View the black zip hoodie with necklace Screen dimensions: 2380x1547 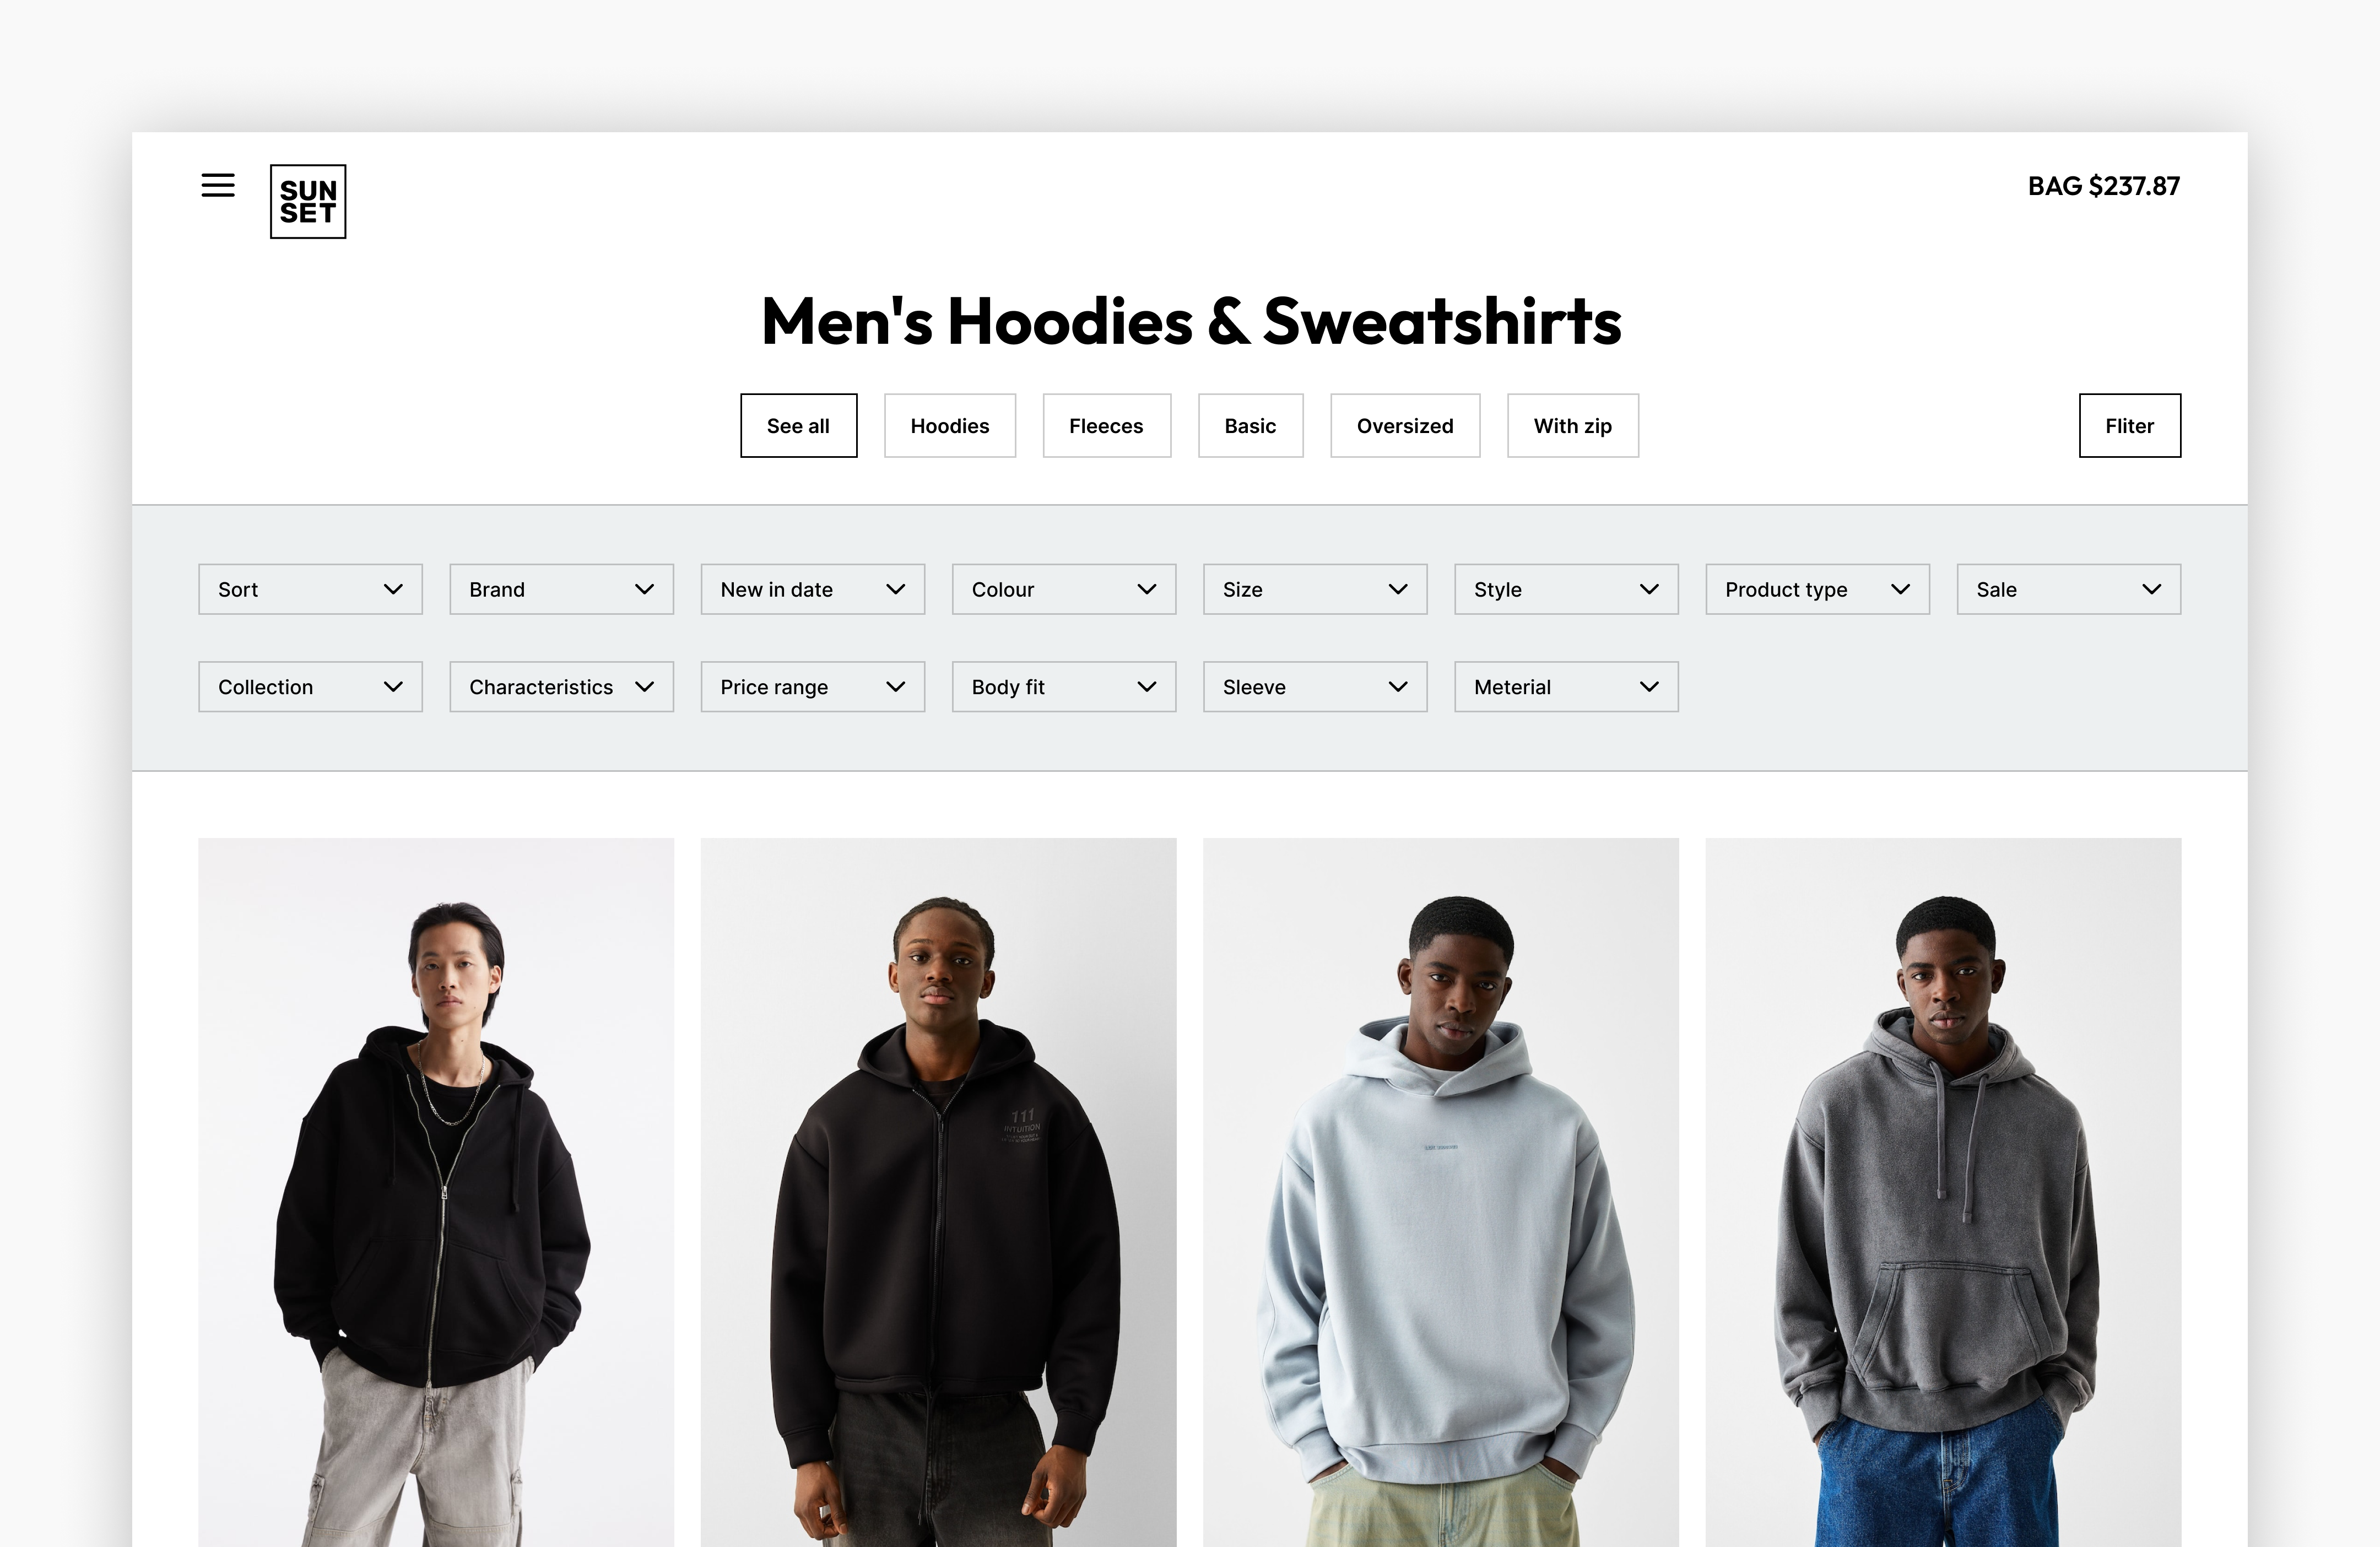pyautogui.click(x=436, y=1192)
